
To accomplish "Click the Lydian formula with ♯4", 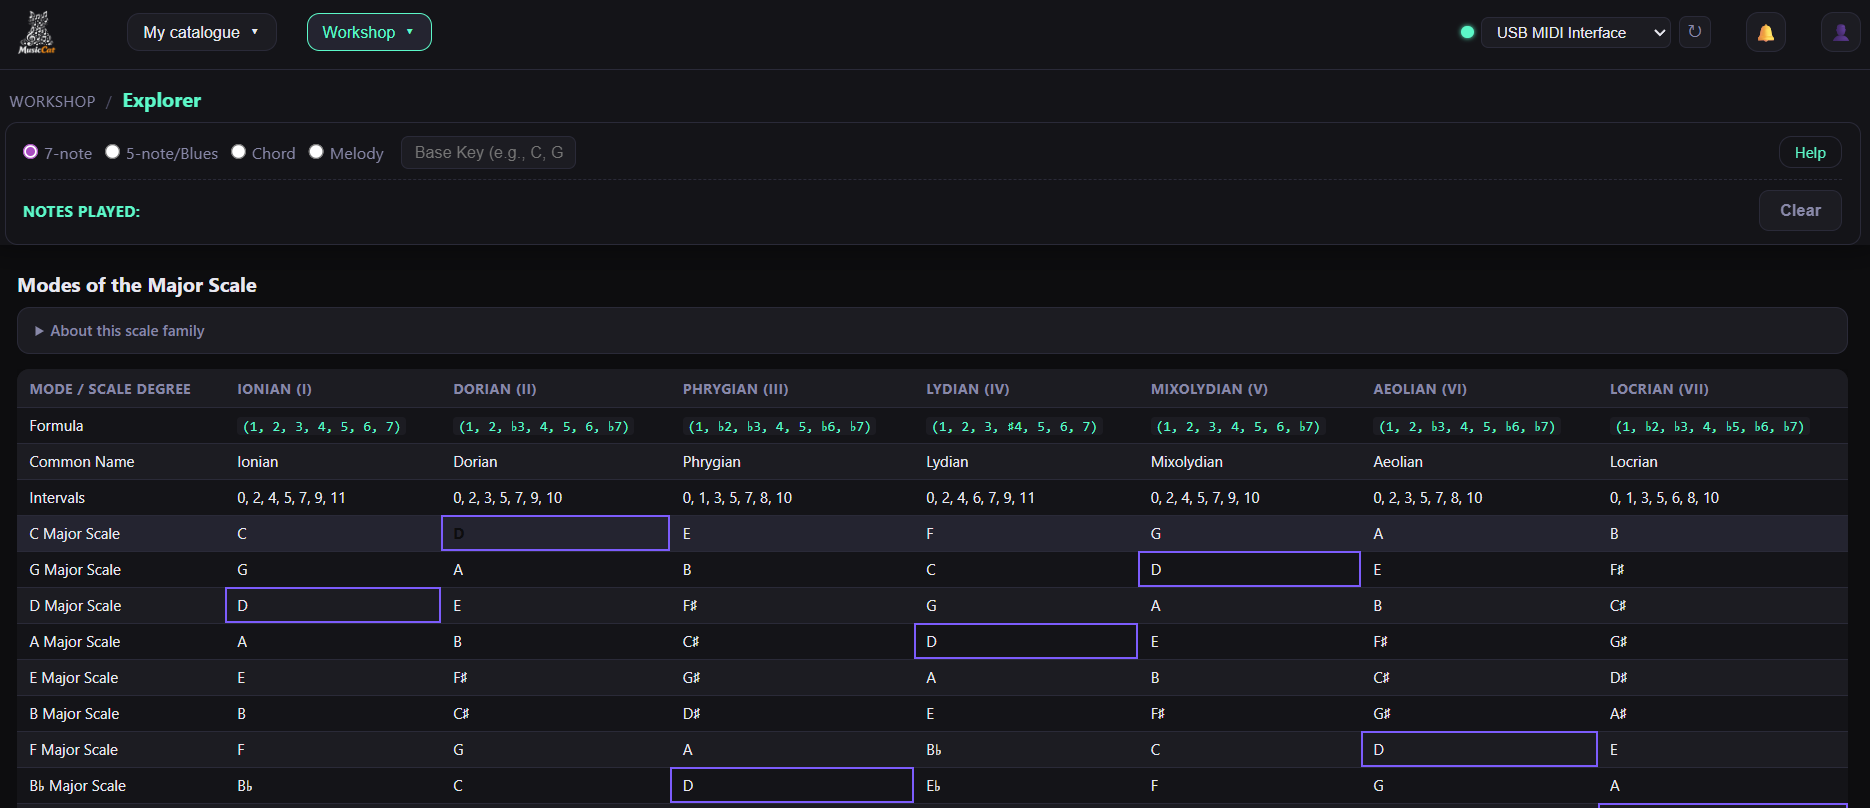I will pyautogui.click(x=1014, y=426).
